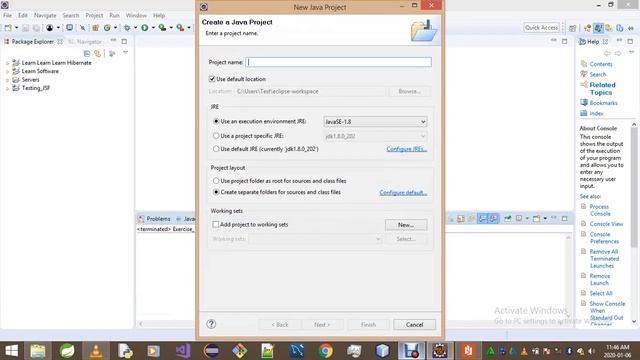
Task: Expand the Servers project node
Action: point(7,80)
